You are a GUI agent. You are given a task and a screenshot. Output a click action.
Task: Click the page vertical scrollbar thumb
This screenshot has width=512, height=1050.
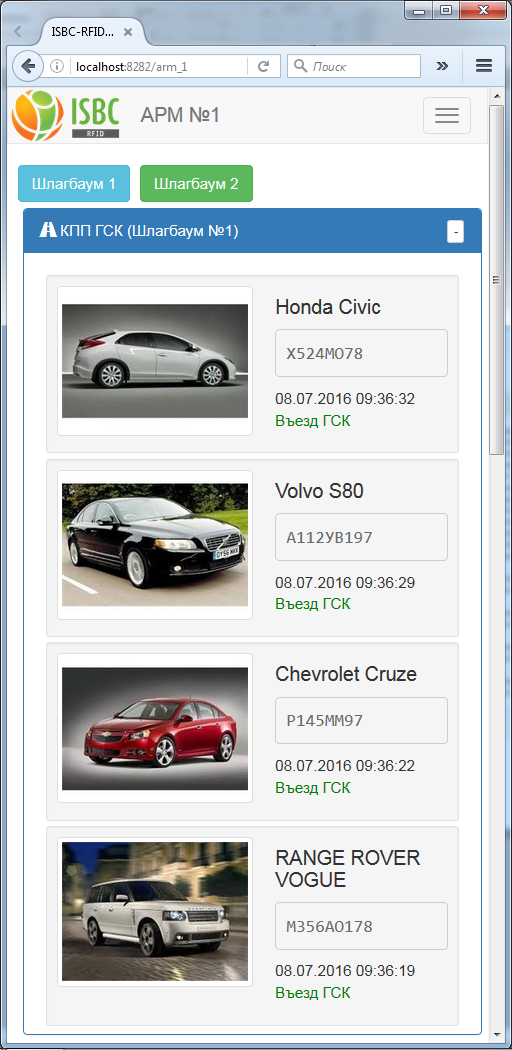497,279
